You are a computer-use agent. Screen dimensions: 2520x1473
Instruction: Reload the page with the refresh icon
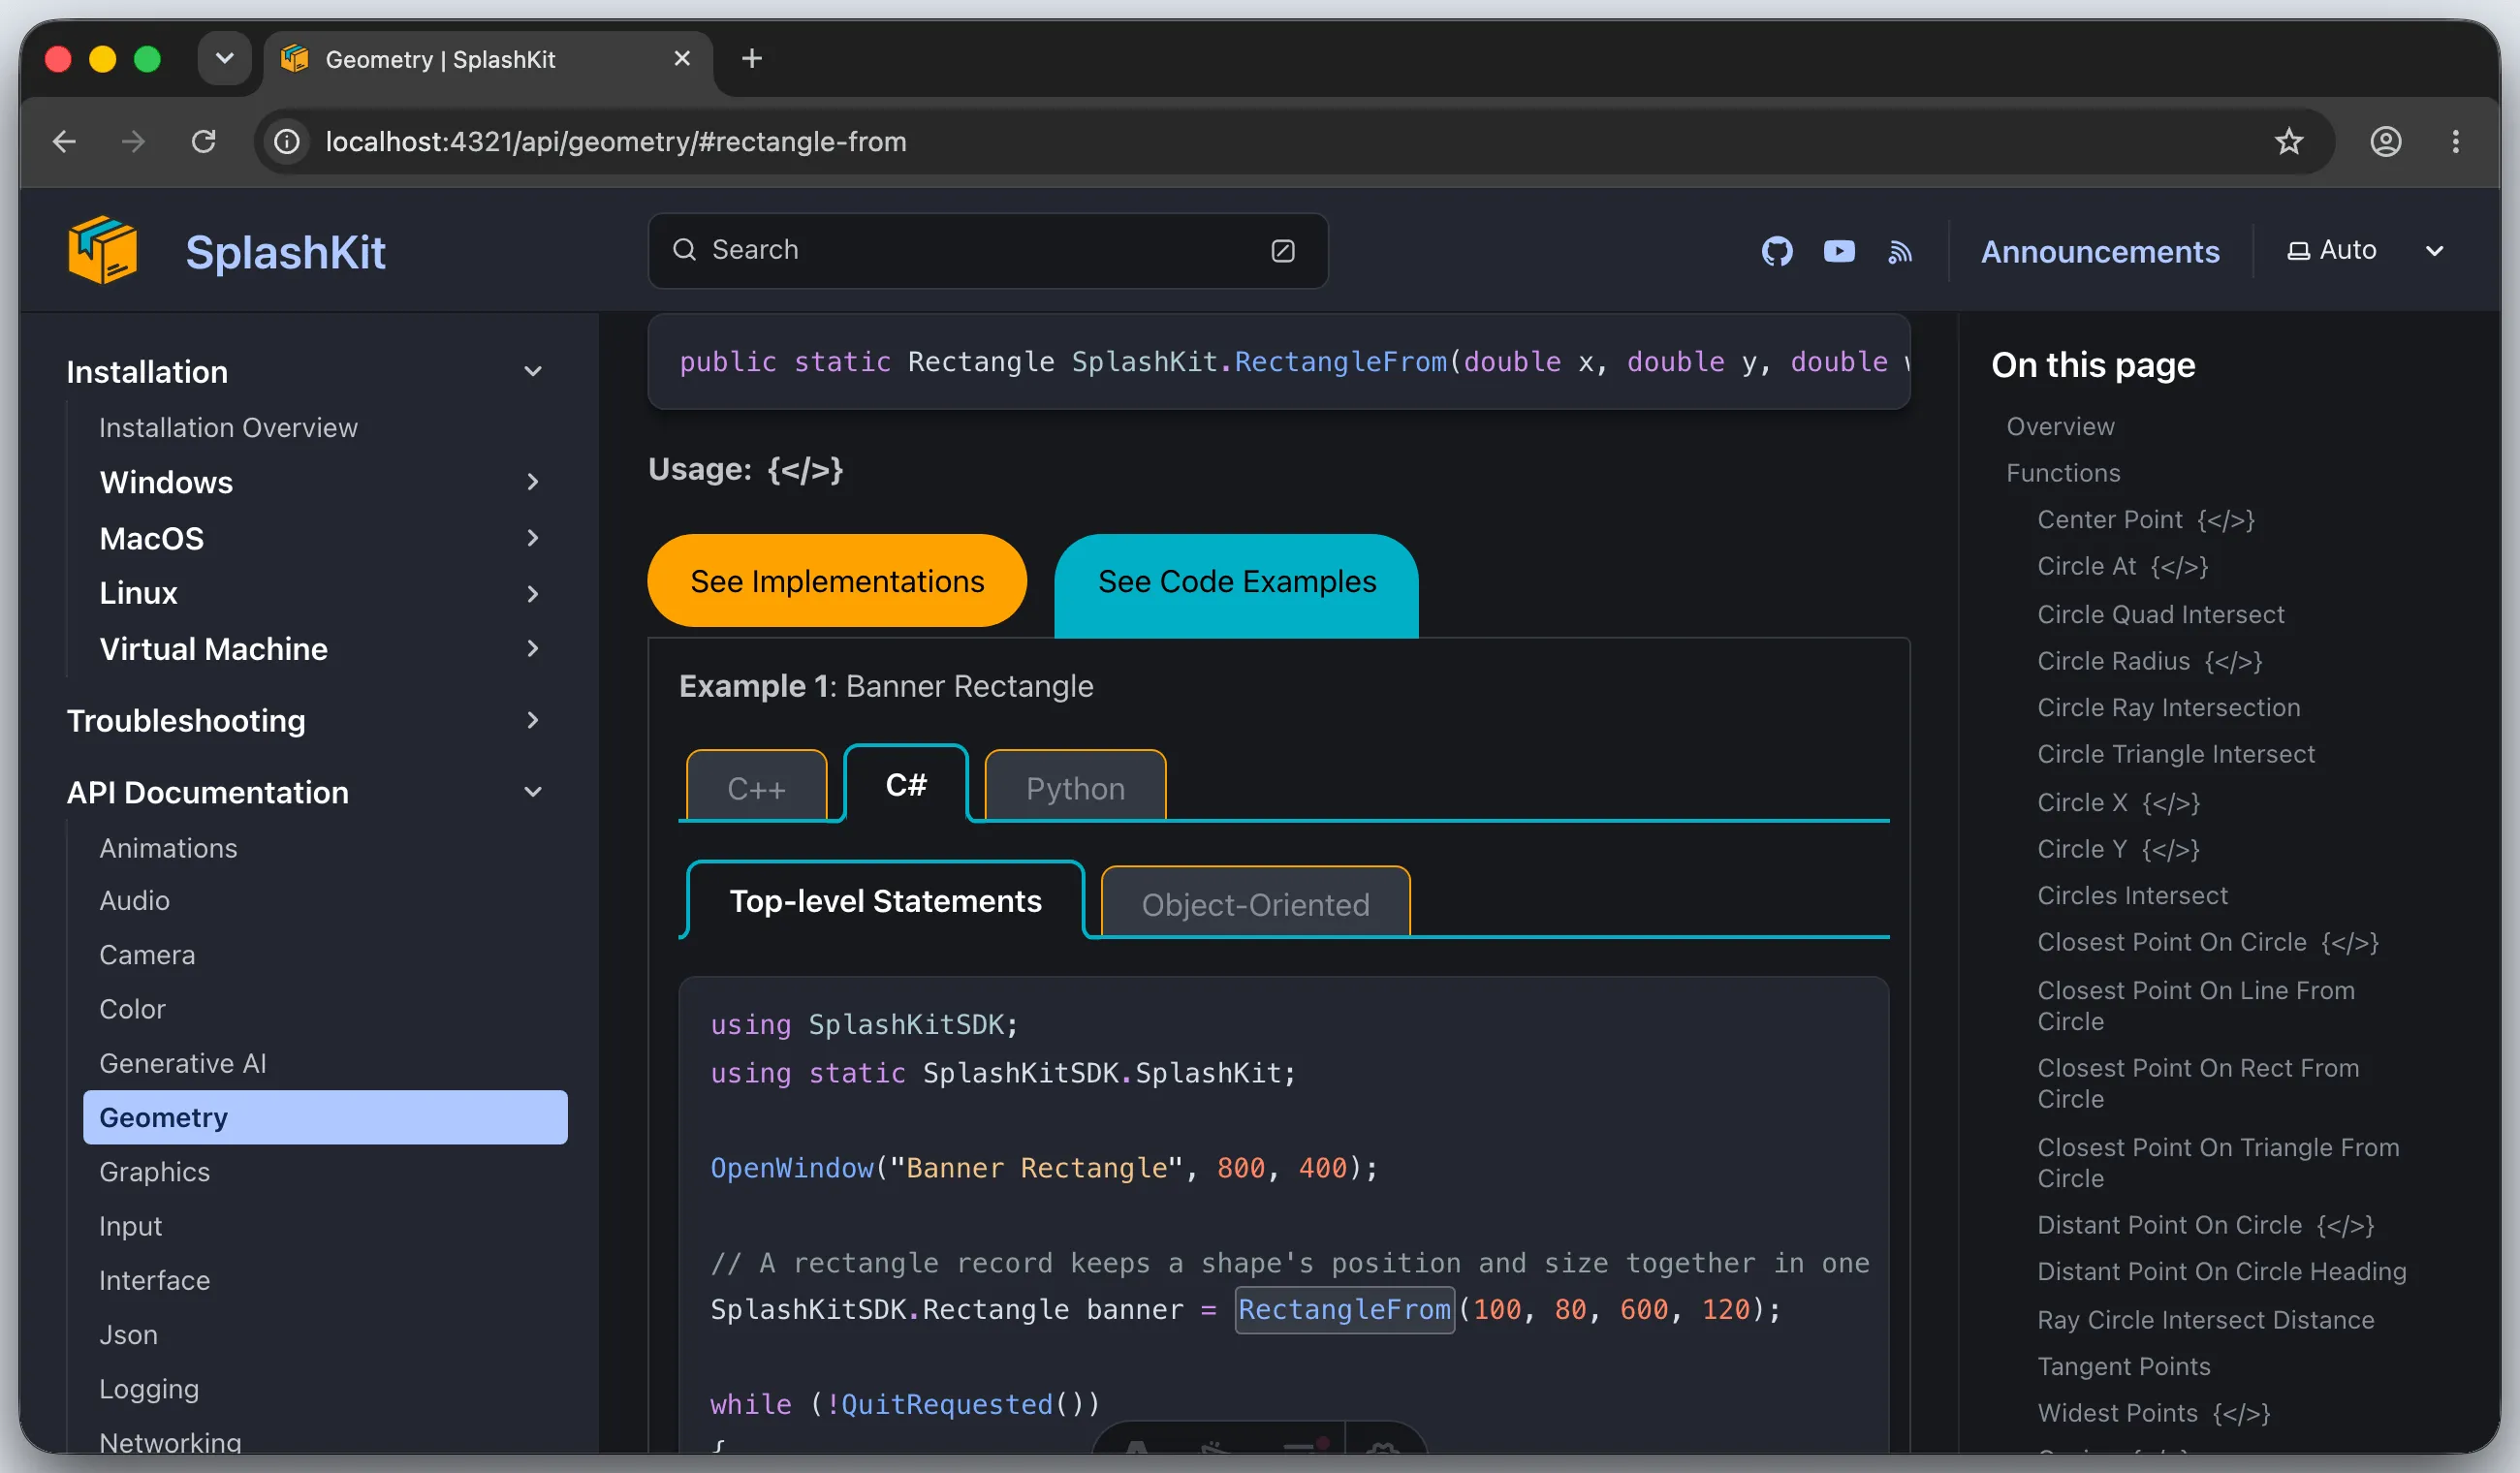click(204, 142)
